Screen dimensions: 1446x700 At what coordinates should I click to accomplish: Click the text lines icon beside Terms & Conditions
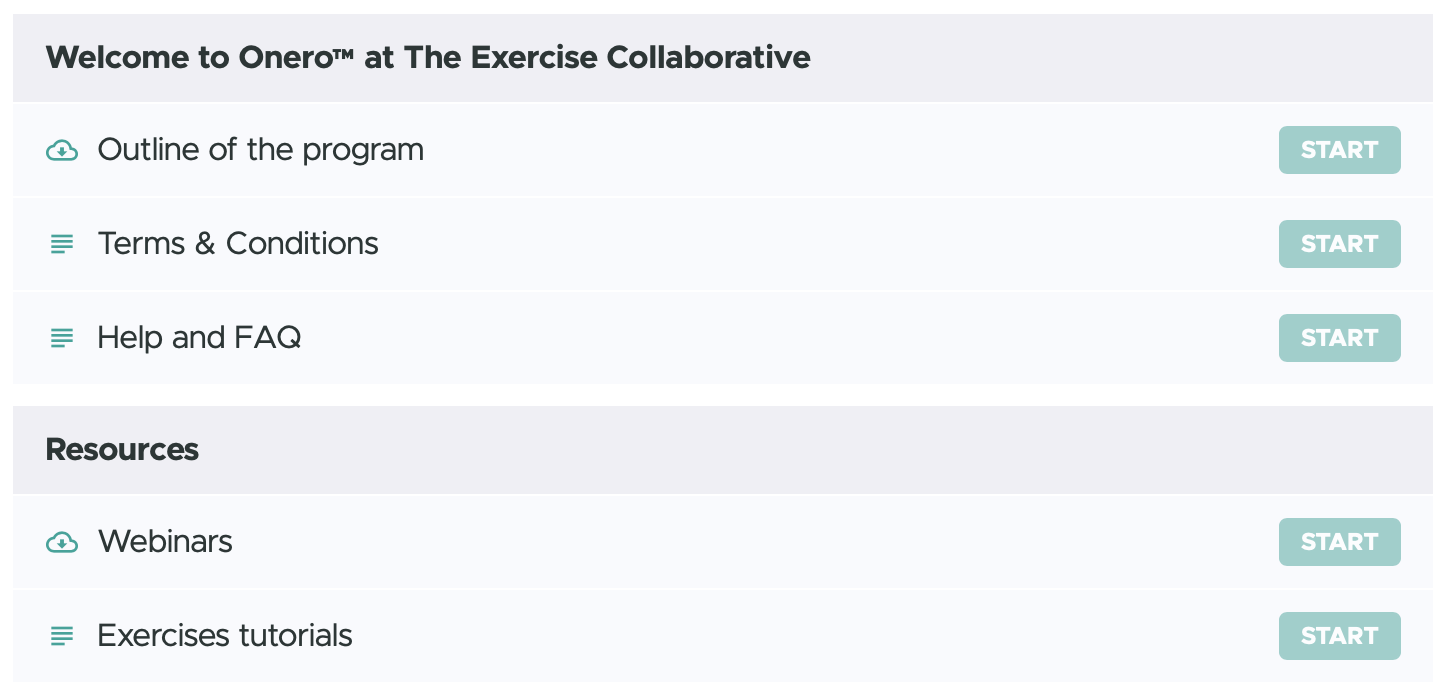pyautogui.click(x=62, y=244)
